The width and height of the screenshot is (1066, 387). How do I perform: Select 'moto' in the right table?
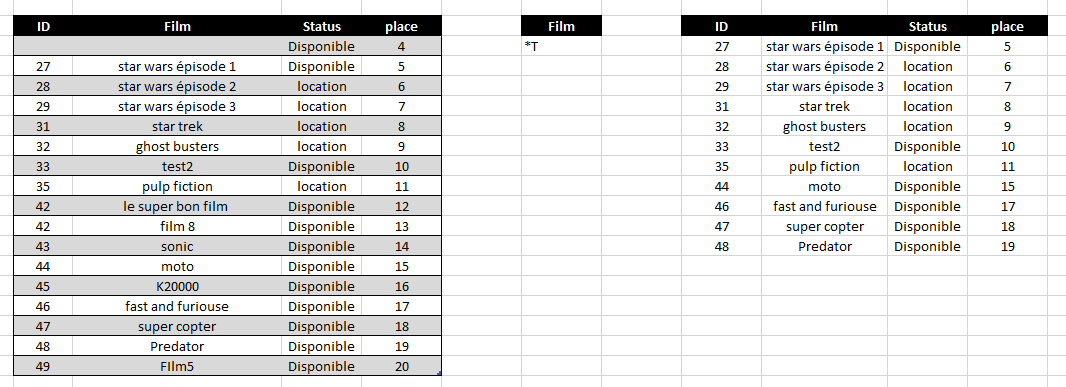[x=824, y=186]
